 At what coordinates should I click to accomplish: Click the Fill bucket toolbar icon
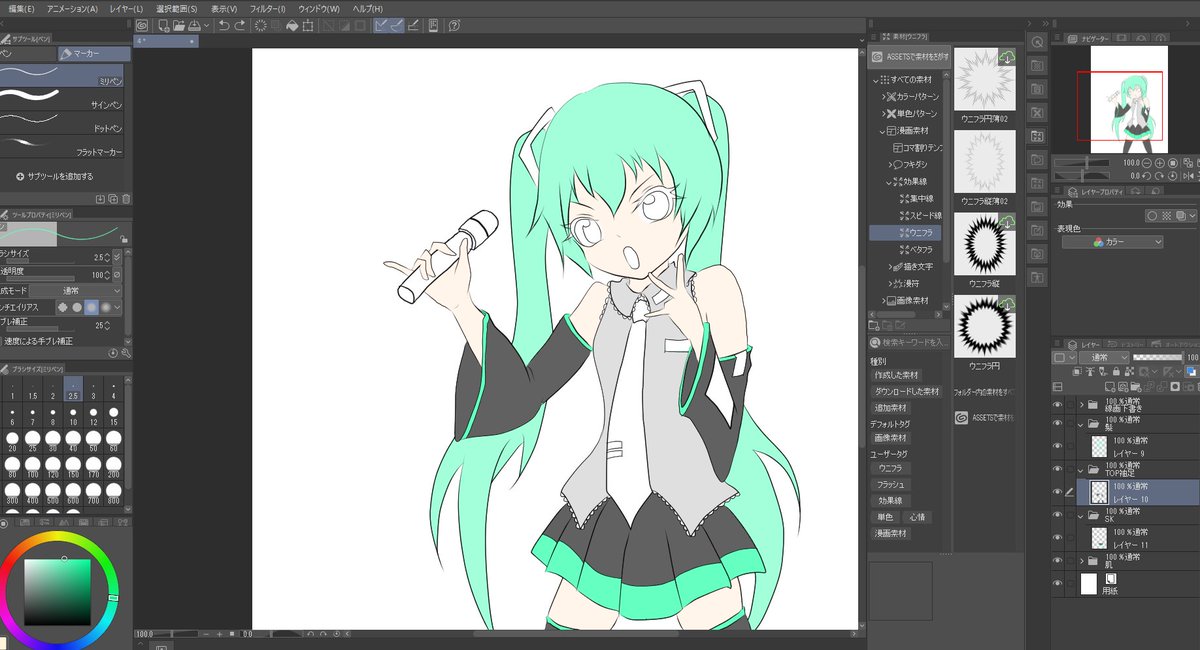coord(293,25)
